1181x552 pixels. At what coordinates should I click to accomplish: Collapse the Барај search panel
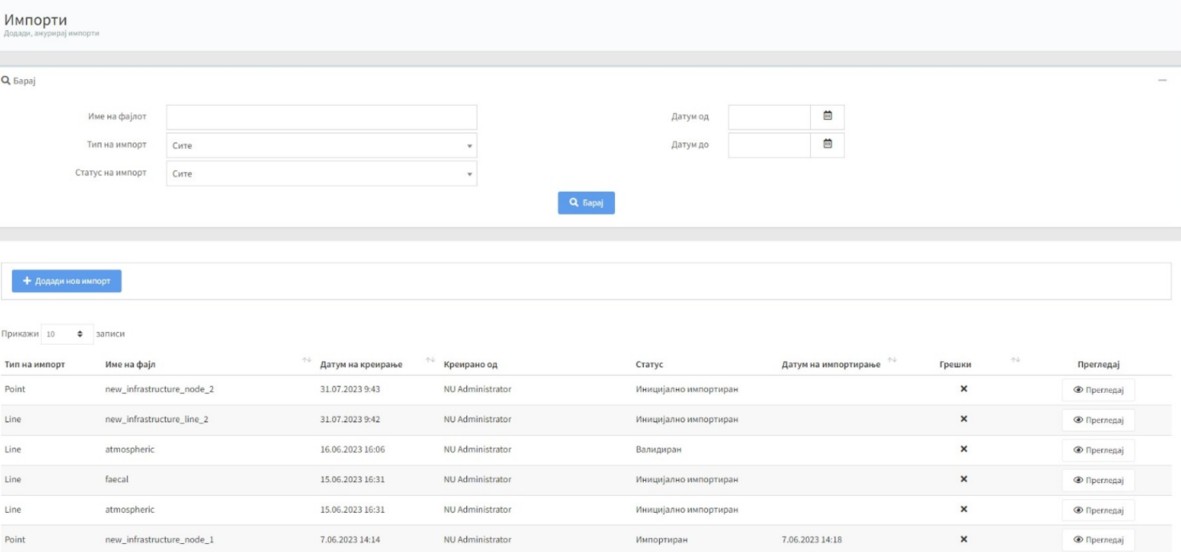tap(1162, 80)
